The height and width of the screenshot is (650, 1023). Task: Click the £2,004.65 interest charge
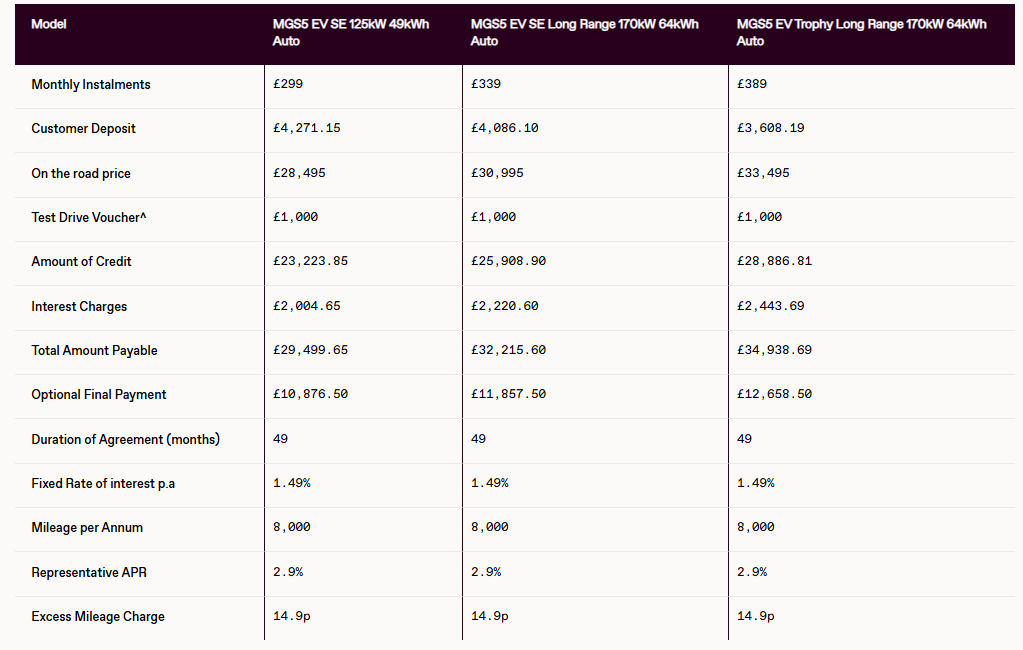click(x=307, y=306)
